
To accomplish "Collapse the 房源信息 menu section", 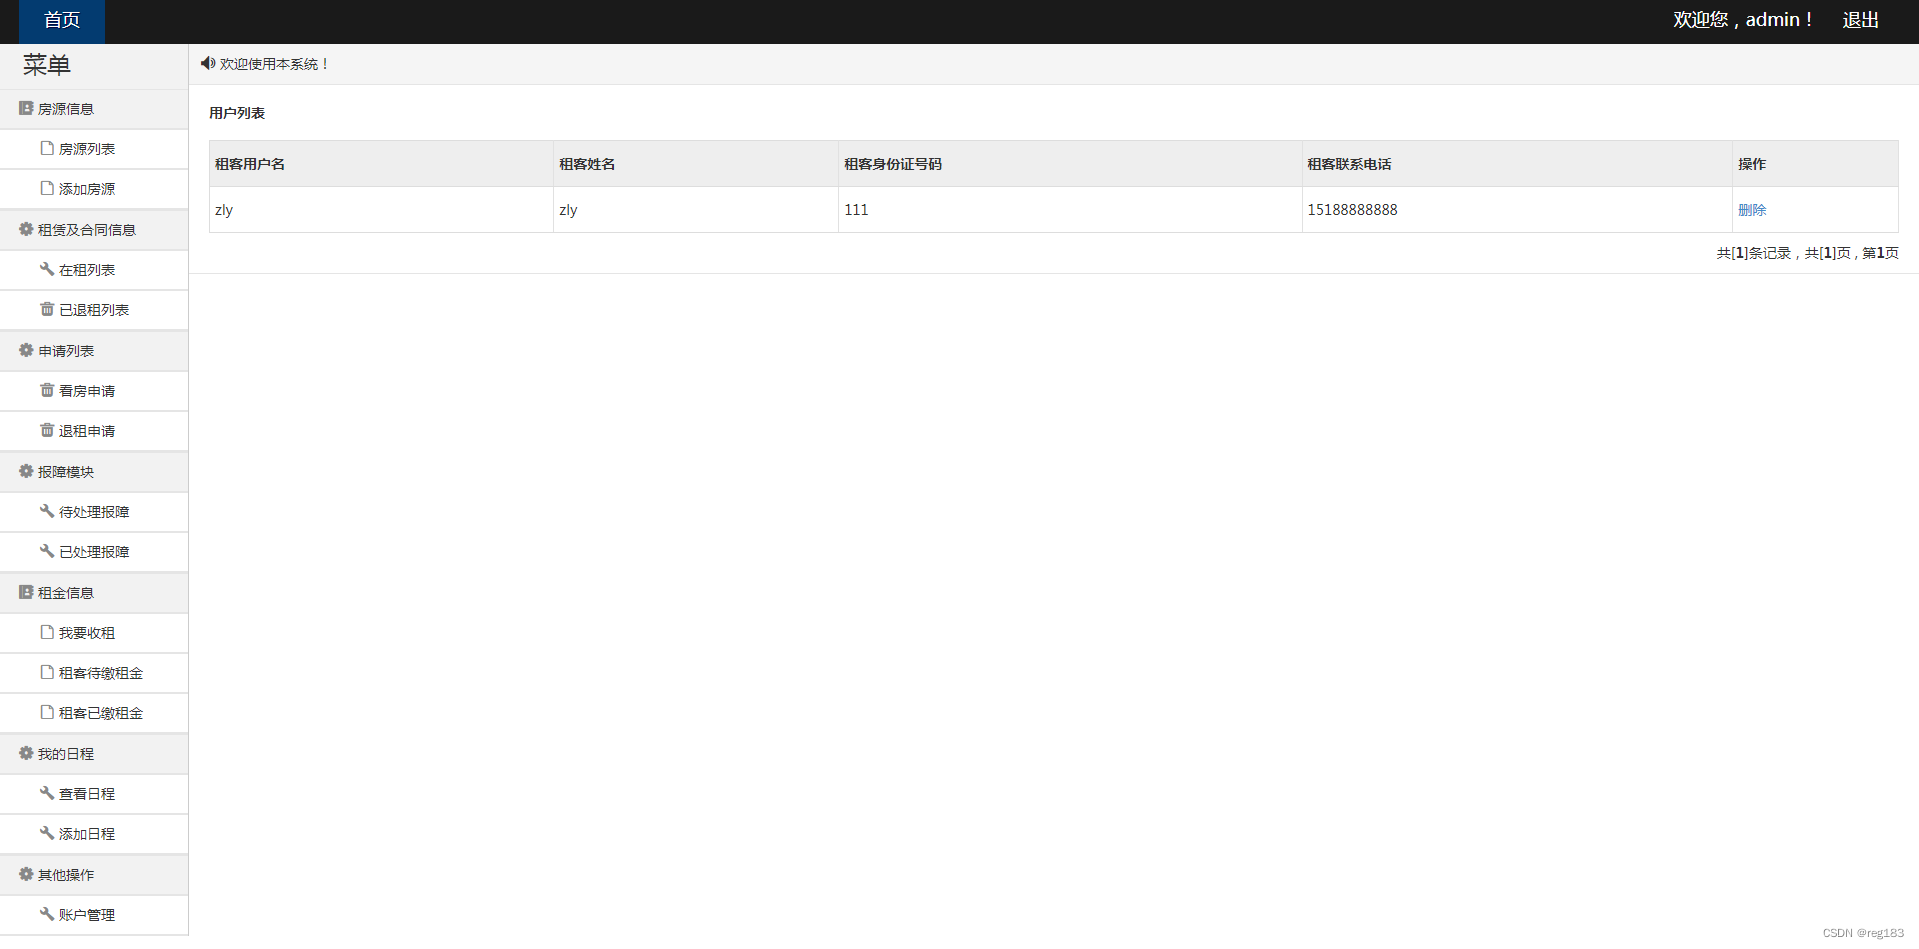I will [x=94, y=109].
